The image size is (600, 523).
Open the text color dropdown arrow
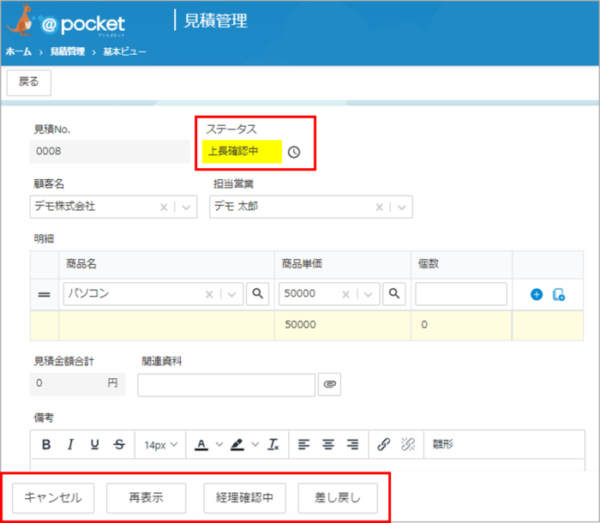click(219, 445)
